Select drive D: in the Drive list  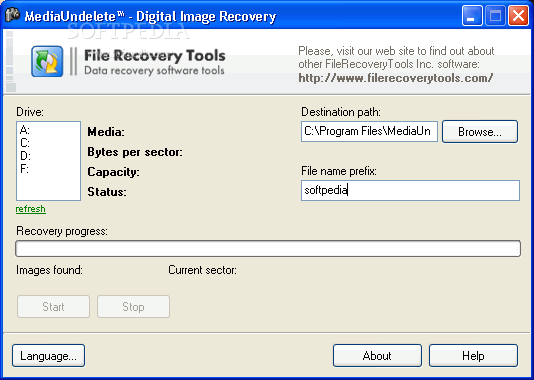click(25, 156)
